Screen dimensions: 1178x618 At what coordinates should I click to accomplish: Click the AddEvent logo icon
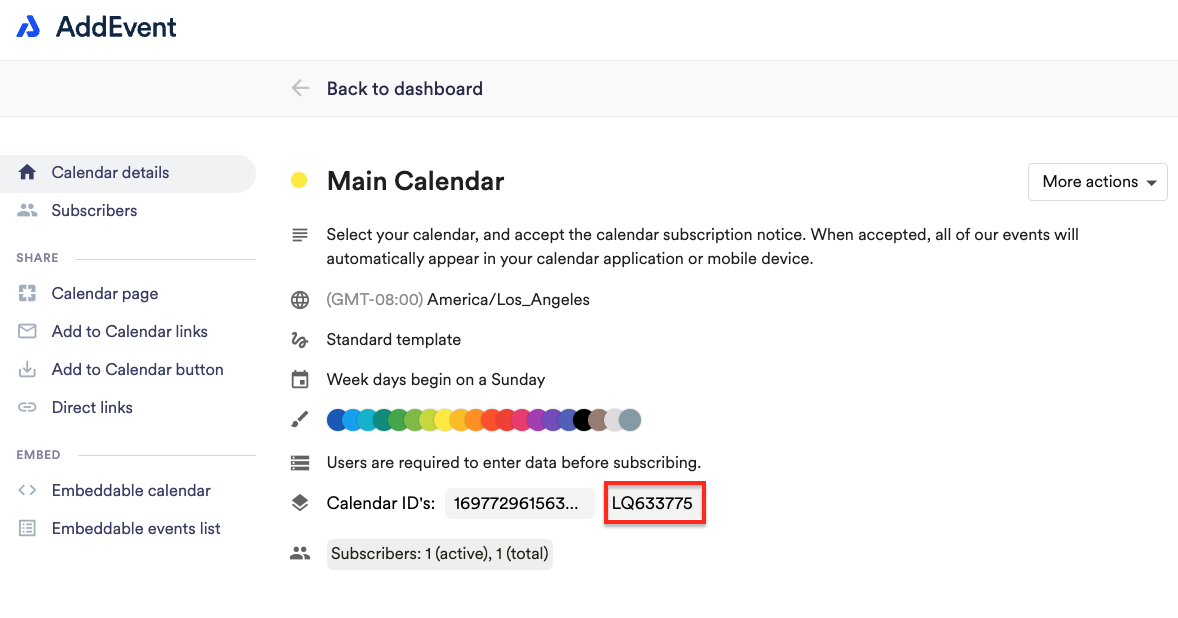tap(29, 27)
